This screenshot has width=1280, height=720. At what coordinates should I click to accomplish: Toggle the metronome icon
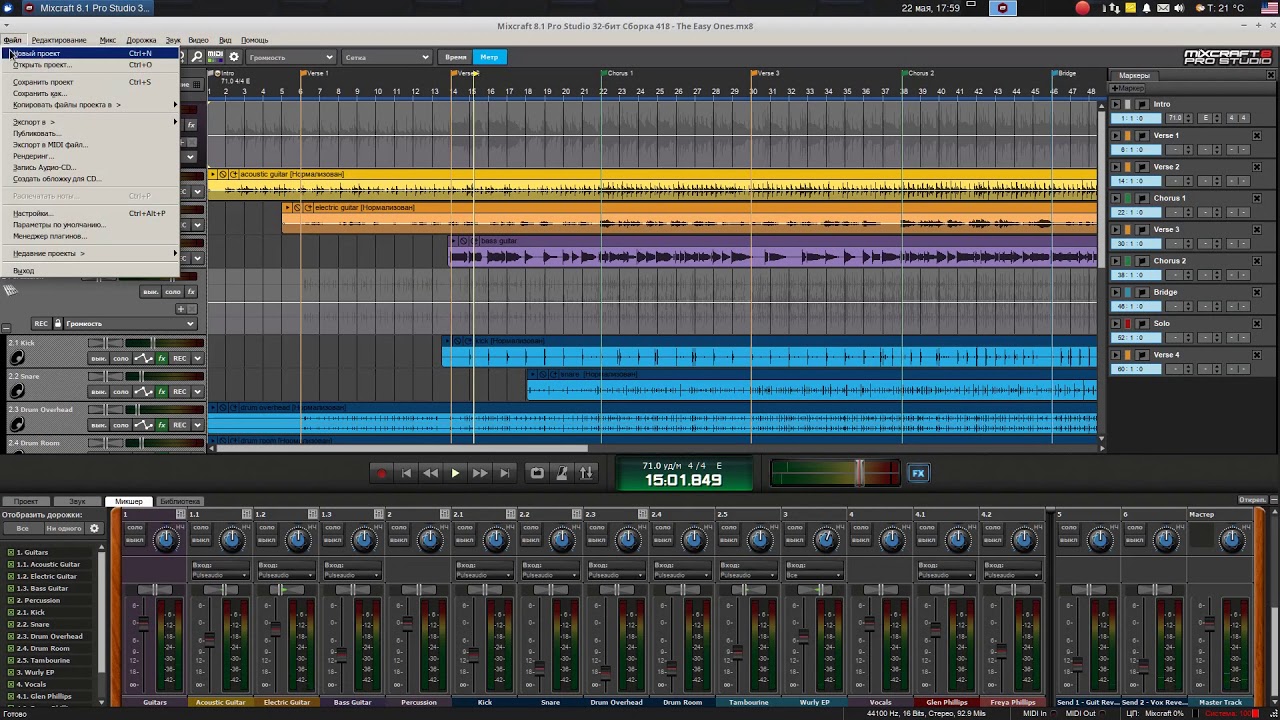click(x=562, y=473)
